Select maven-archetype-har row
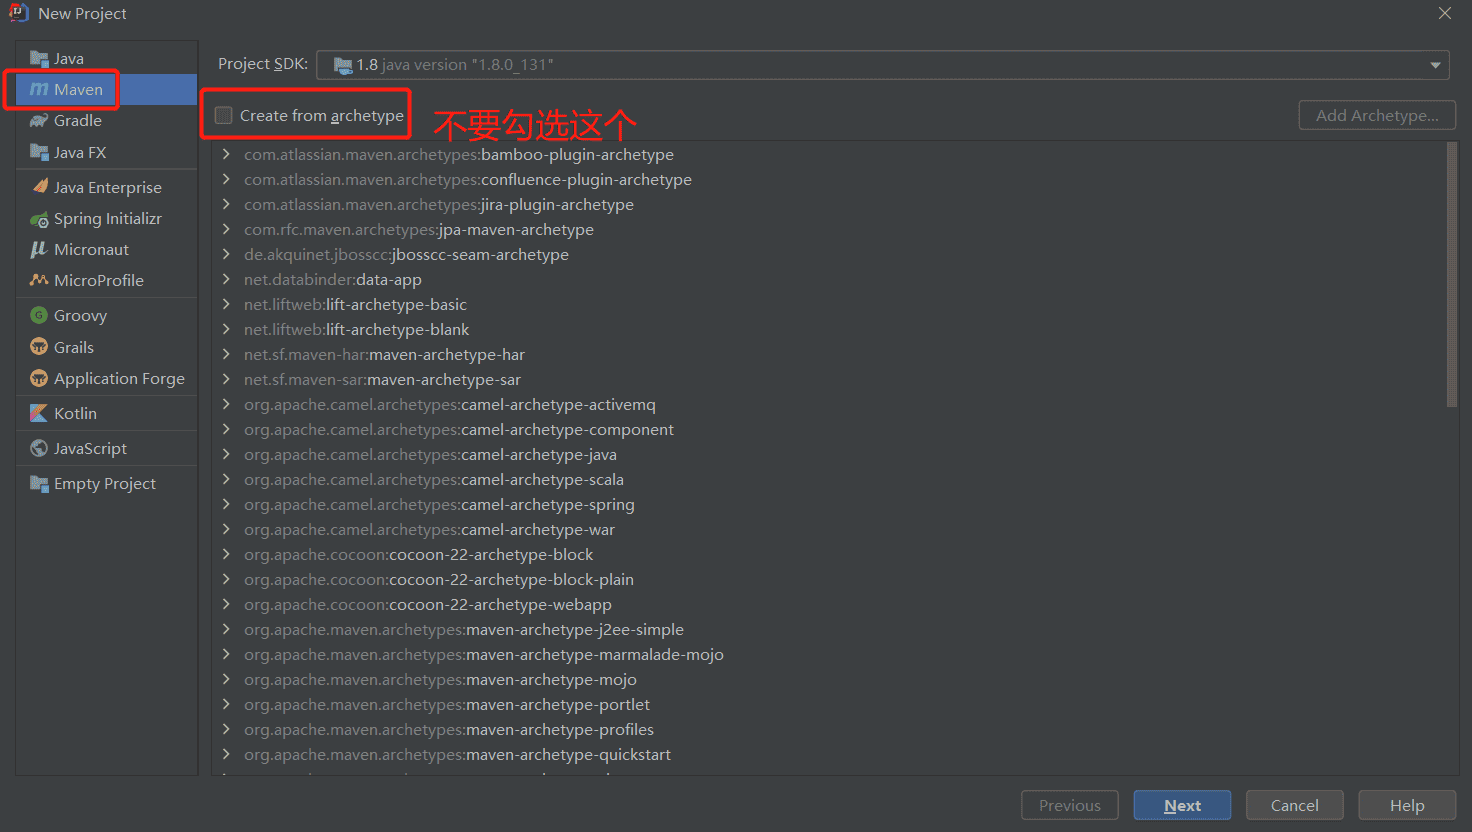The width and height of the screenshot is (1472, 832). click(x=829, y=354)
